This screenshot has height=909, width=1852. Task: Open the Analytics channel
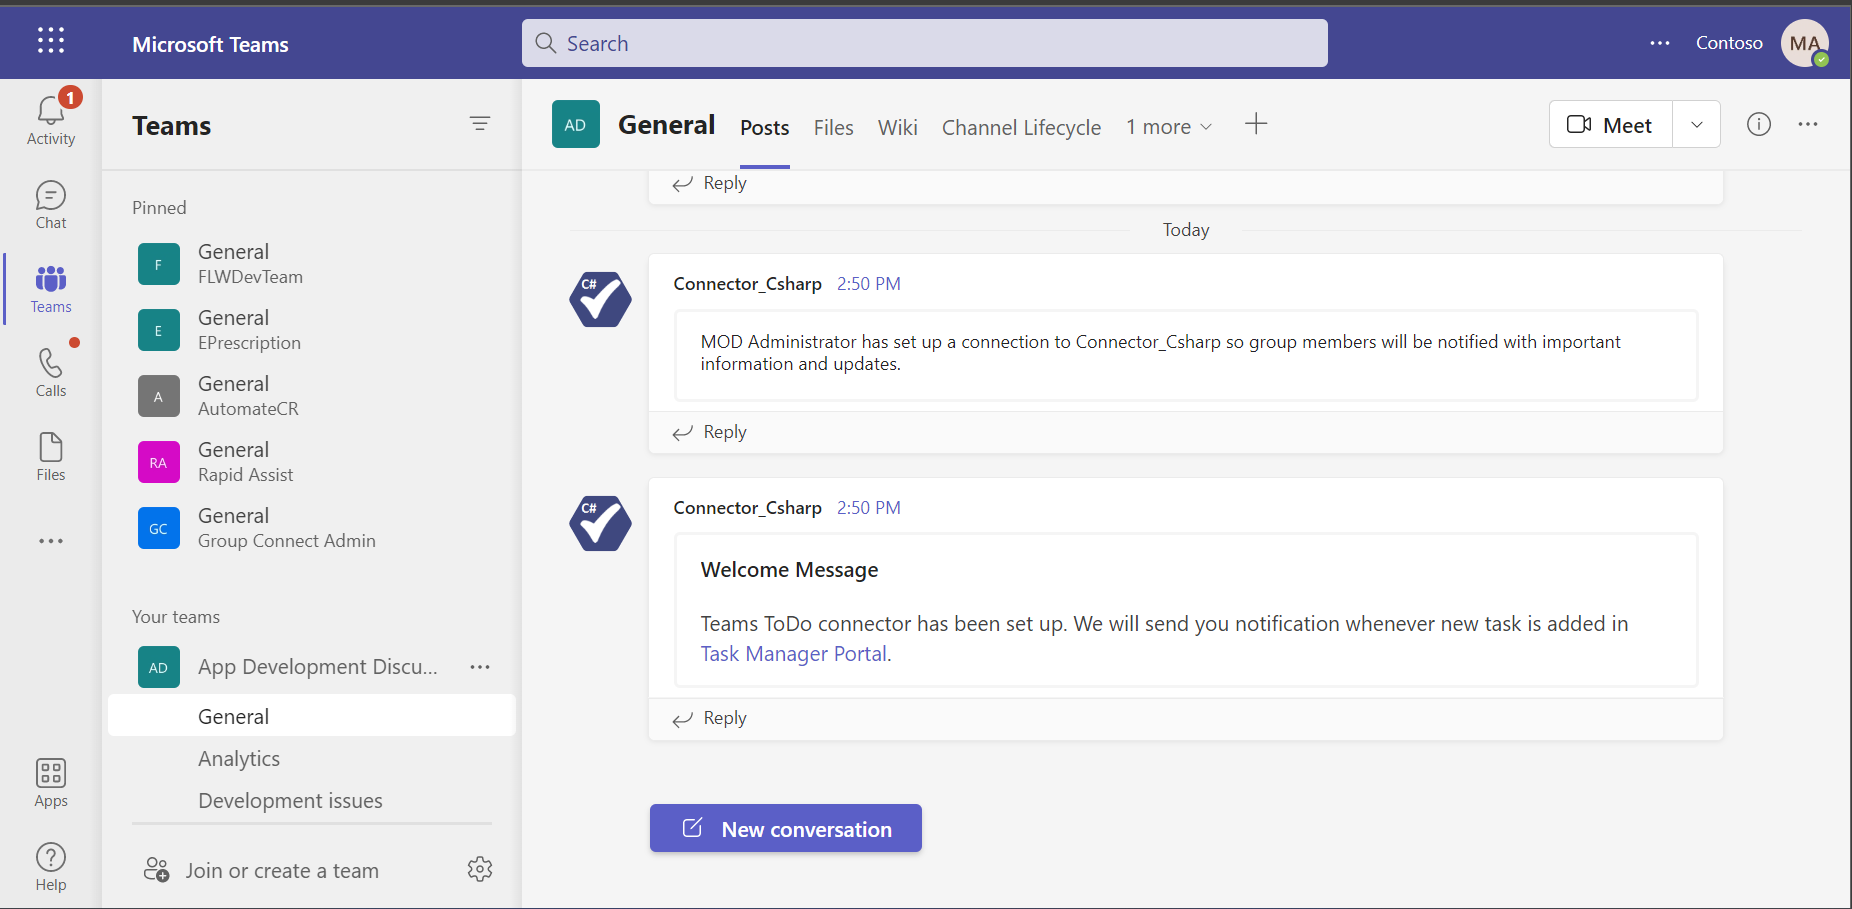click(x=239, y=758)
